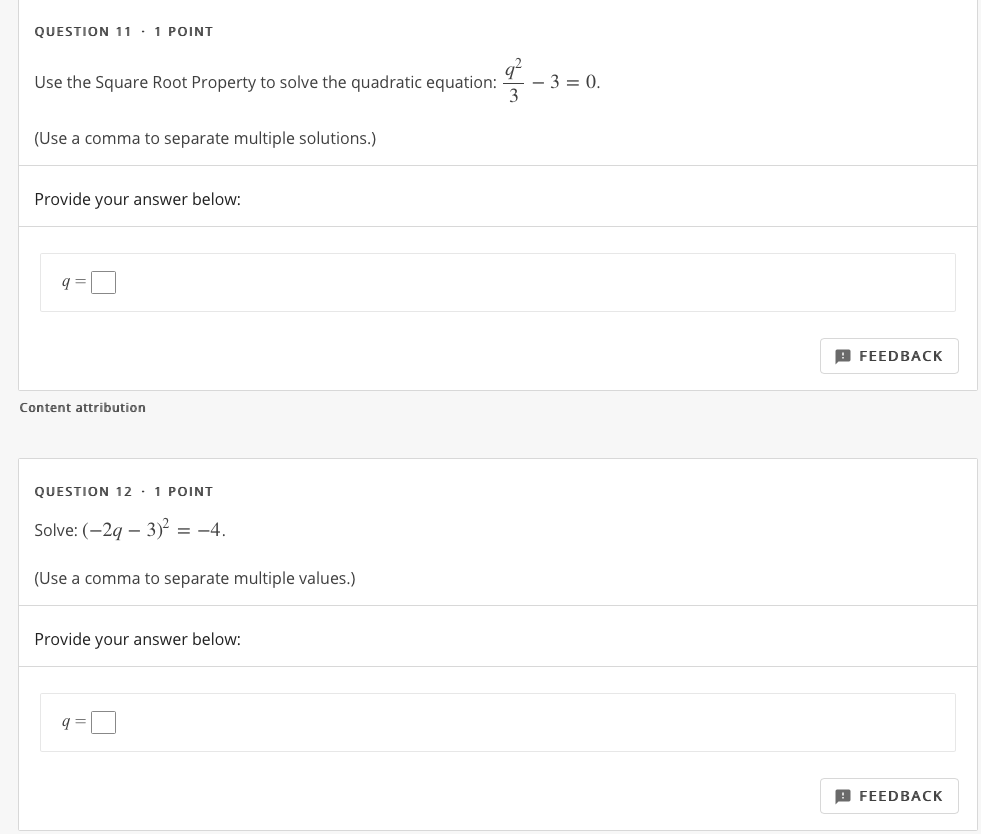Screen dimensions: 981x834
Task: Open feedback for Question 12
Action: 889,796
